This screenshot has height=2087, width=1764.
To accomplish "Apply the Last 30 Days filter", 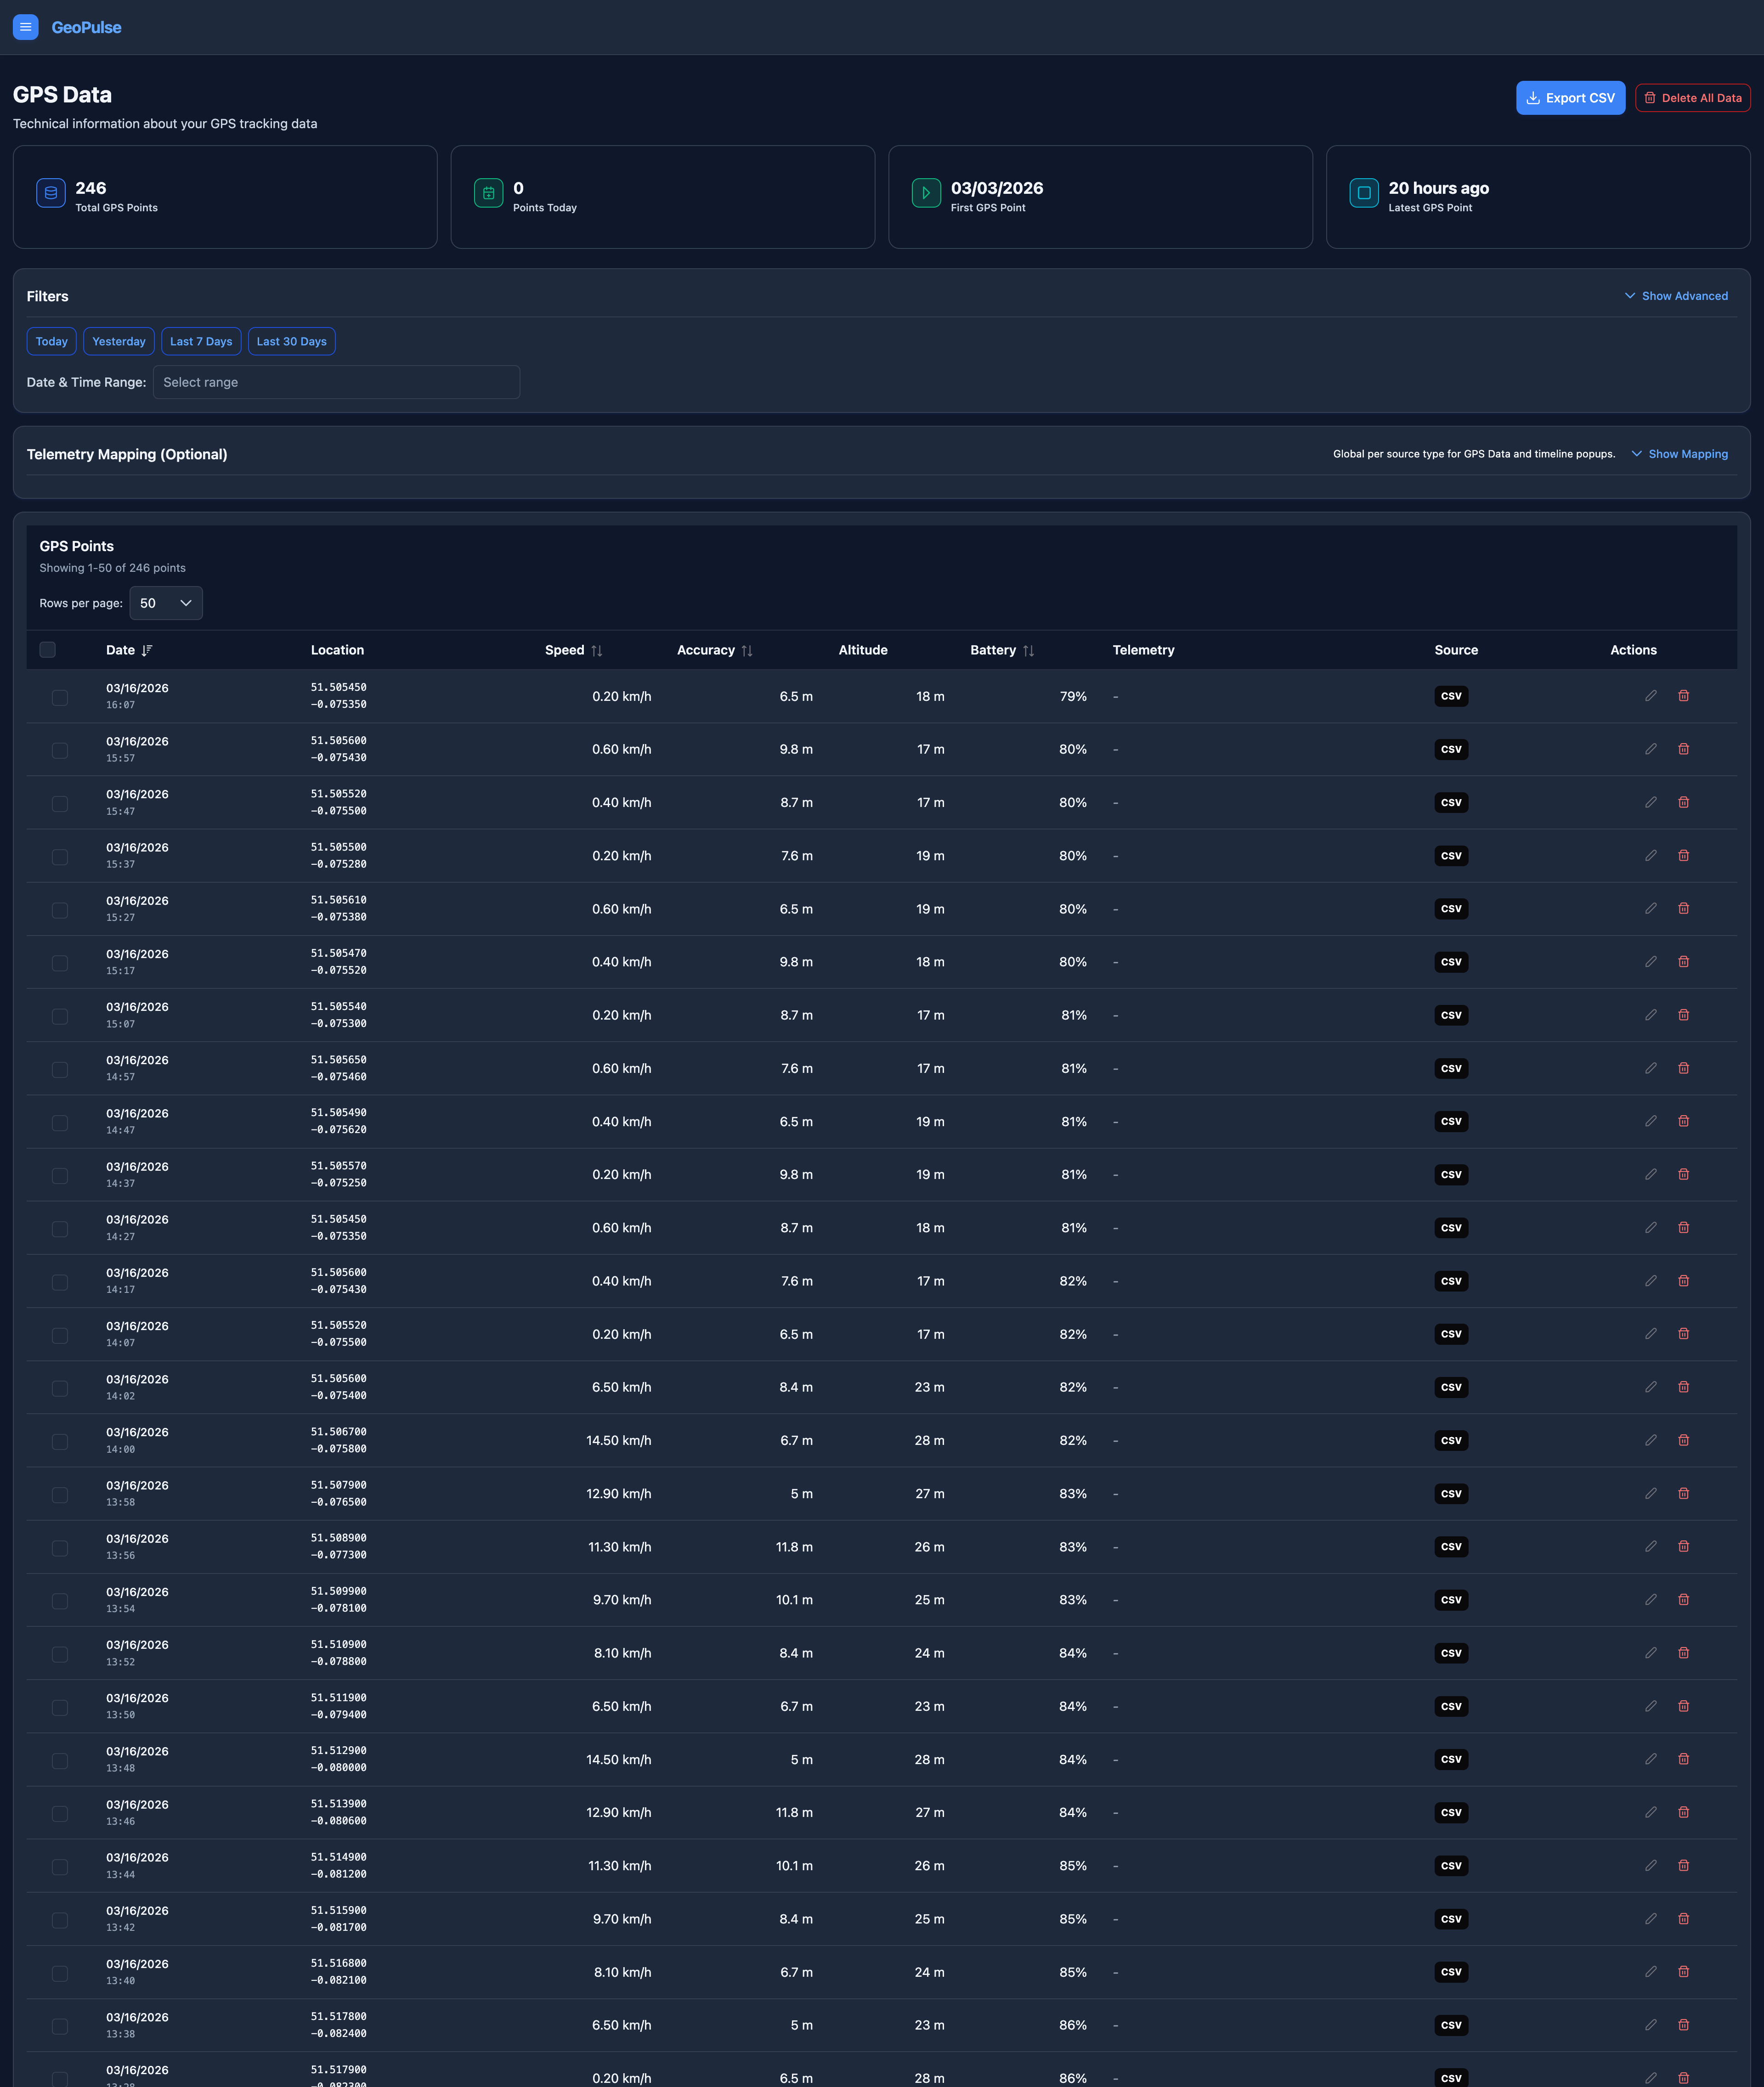I will coord(292,341).
